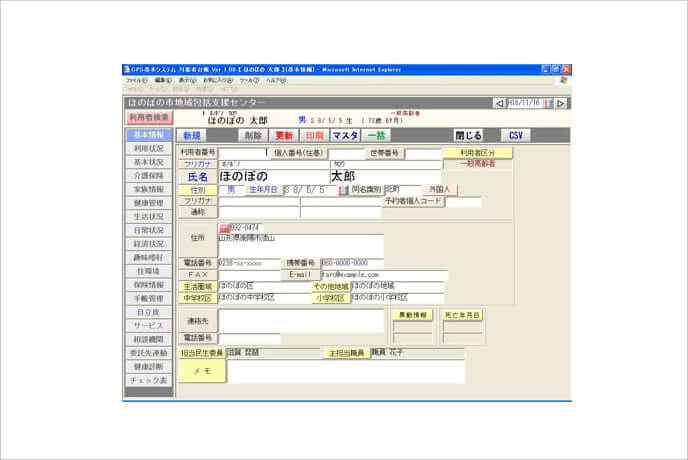Open the ファイル menu
Screen dimensions: 688x460
(x=136, y=81)
